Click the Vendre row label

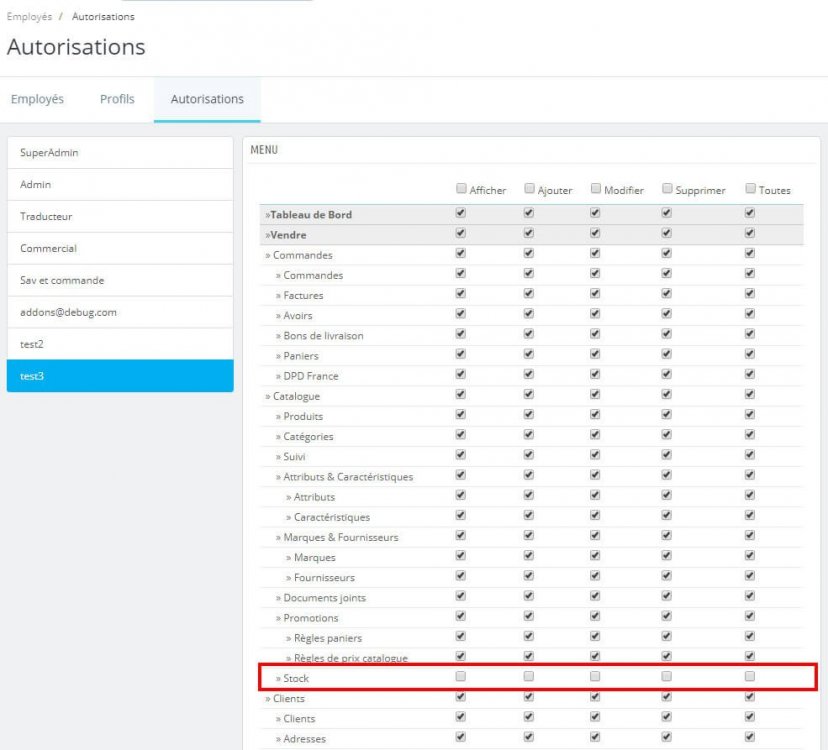(288, 235)
